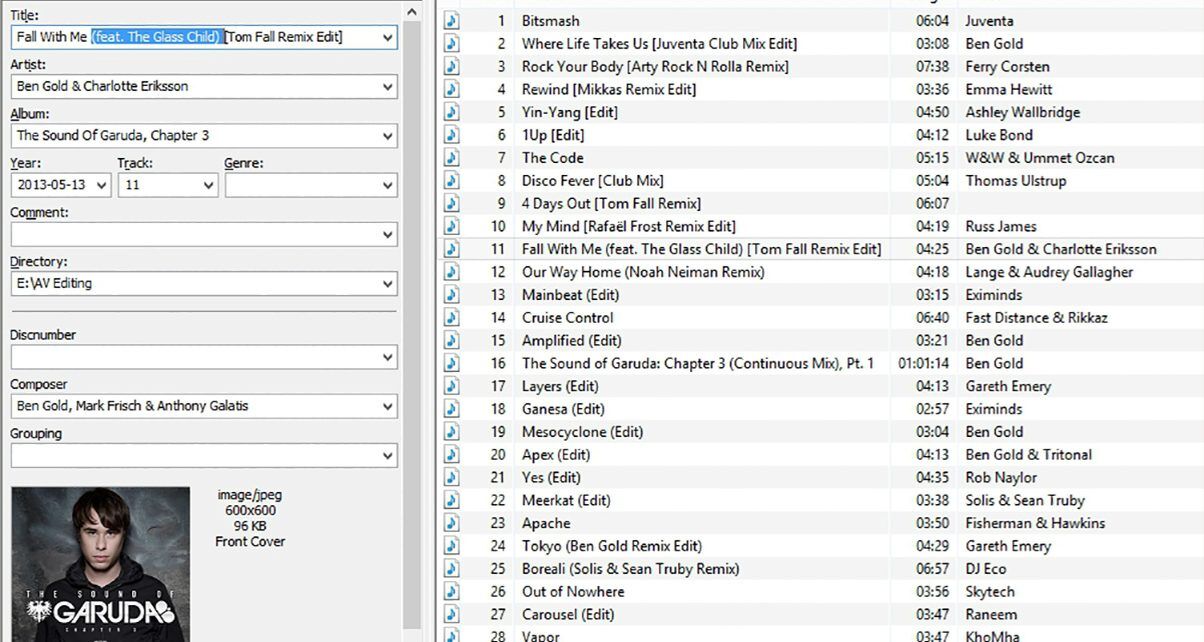Click the audio file icon for Apache
1204x642 pixels.
(x=452, y=523)
